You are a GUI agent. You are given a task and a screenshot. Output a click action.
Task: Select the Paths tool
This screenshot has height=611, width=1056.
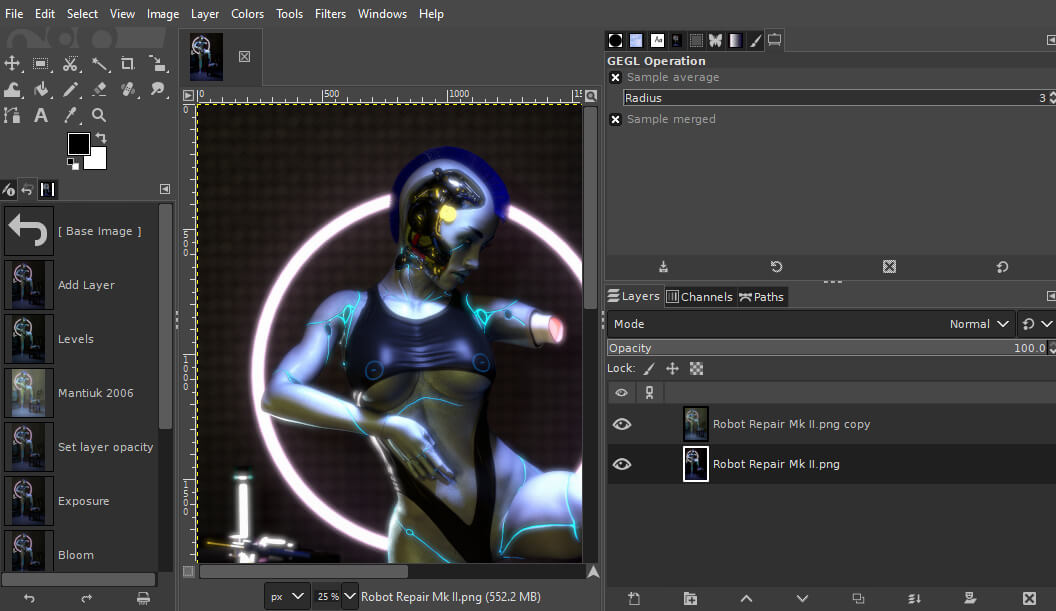pos(12,115)
